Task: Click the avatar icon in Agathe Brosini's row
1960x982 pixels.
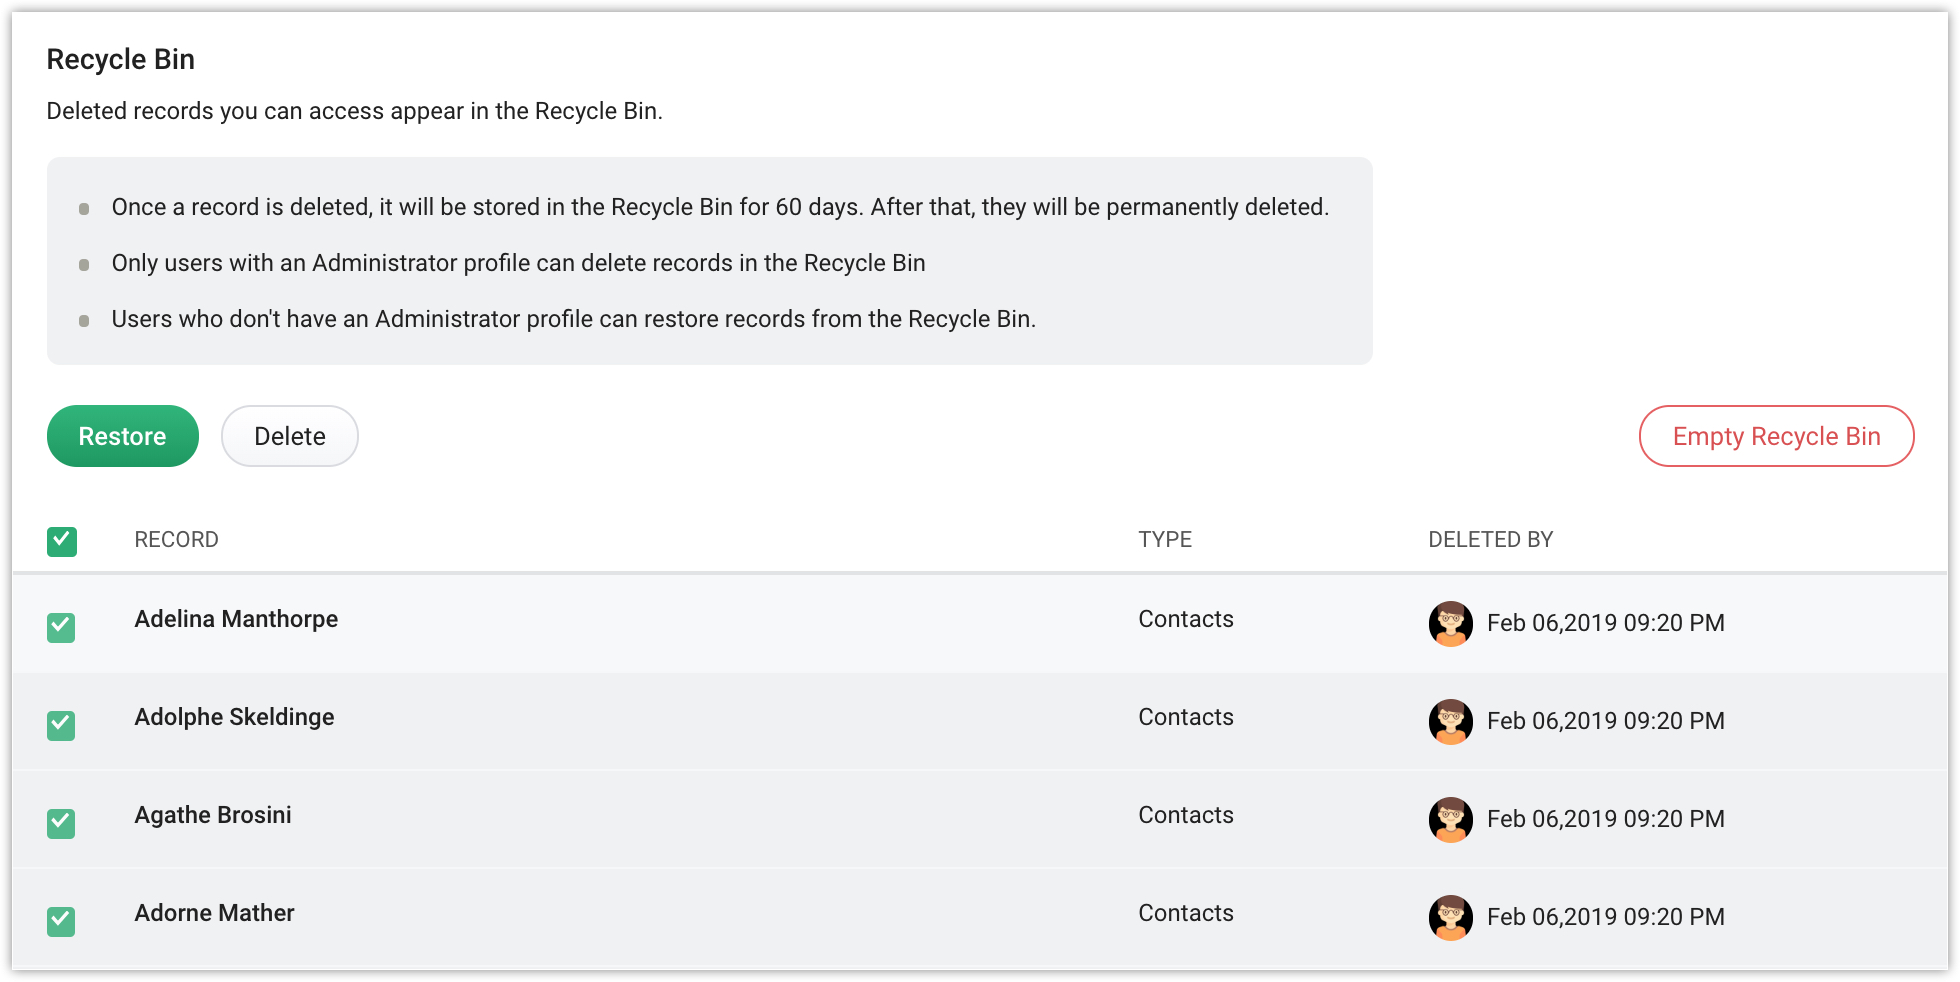Action: (1450, 819)
